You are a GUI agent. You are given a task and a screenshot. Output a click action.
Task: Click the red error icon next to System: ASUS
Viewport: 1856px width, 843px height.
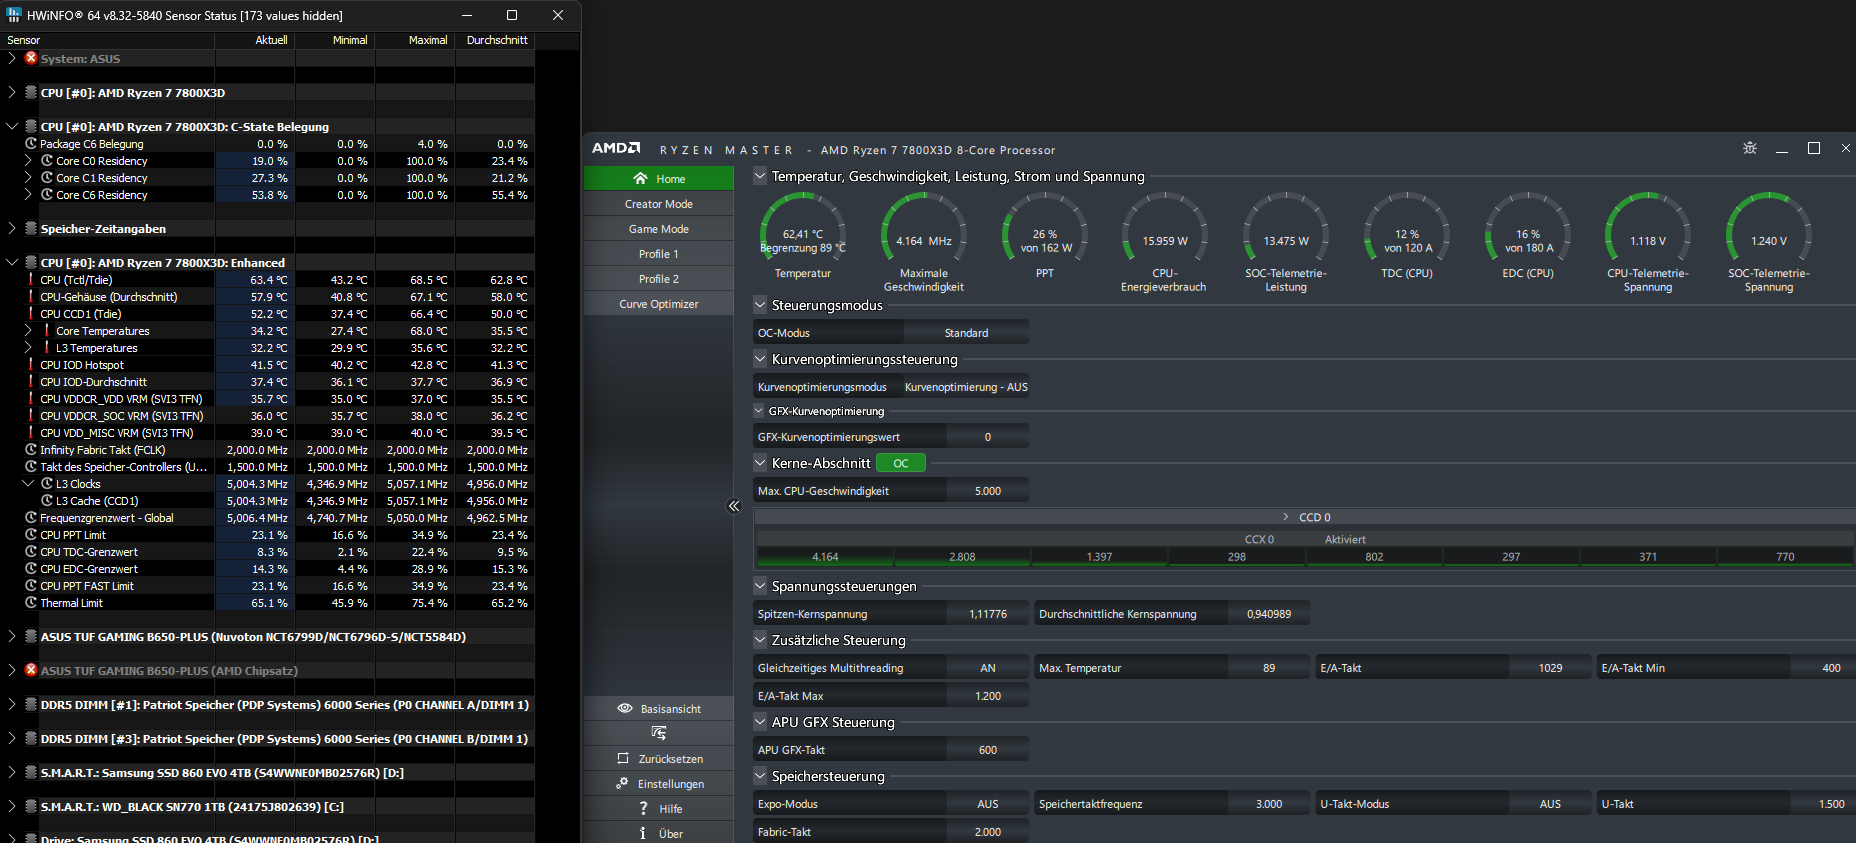click(x=31, y=58)
